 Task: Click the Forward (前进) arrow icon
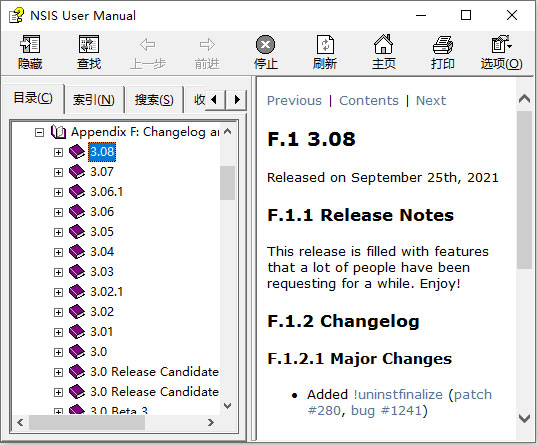(207, 44)
